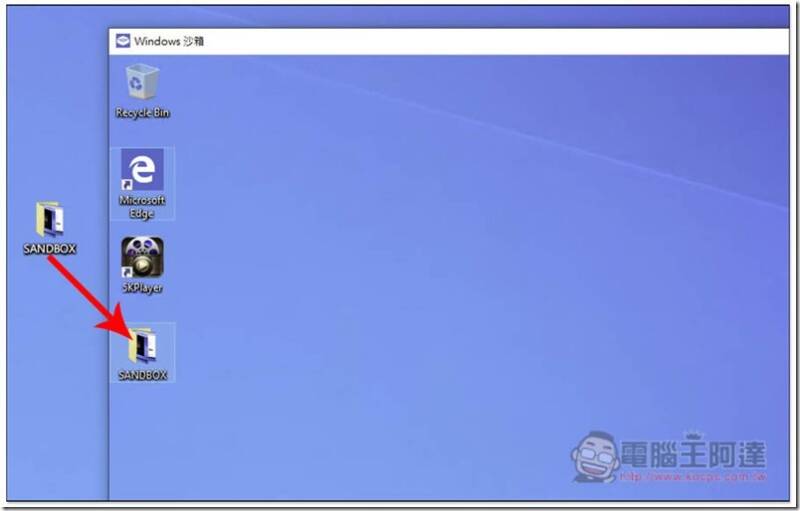Viewport: 800px width, 511px height.
Task: Click the Microsoft Edge text label
Action: point(142,207)
